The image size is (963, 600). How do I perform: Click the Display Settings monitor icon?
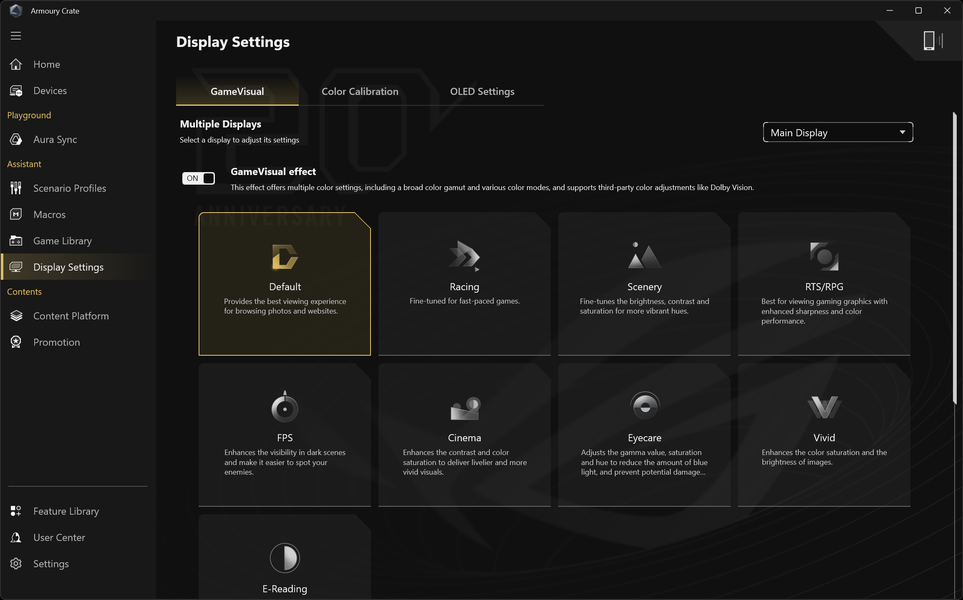[x=16, y=267]
